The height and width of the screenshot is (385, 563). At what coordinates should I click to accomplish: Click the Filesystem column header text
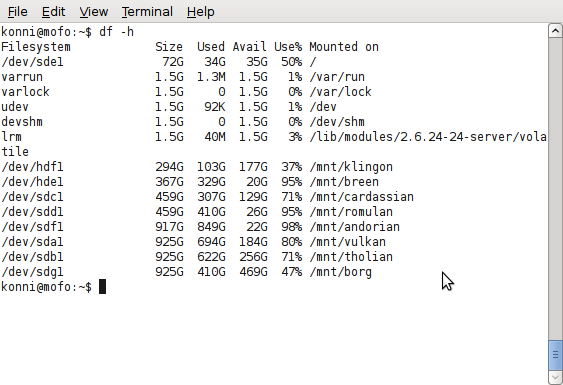pos(36,47)
